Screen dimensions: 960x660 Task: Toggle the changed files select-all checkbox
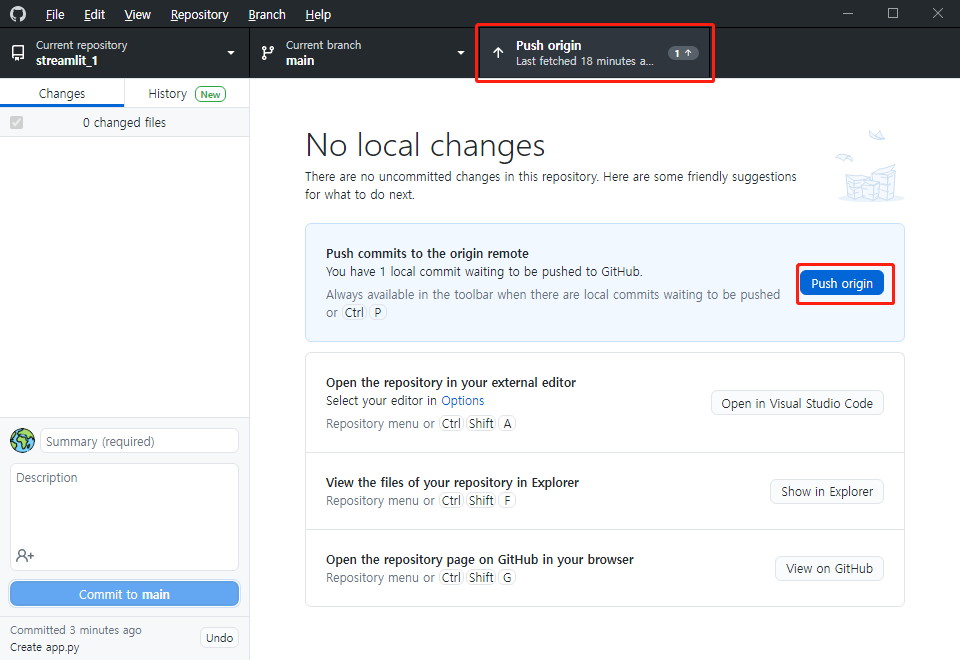click(17, 122)
